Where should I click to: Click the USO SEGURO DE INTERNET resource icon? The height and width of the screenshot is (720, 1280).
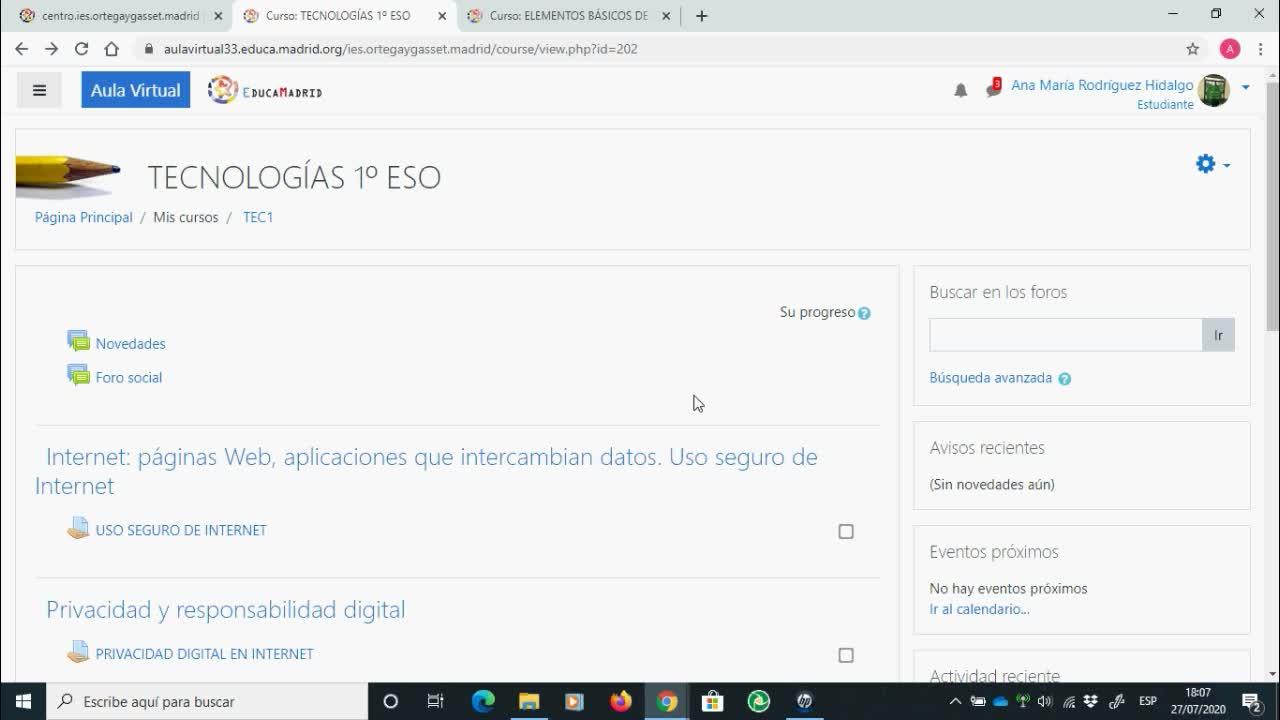pyautogui.click(x=78, y=529)
